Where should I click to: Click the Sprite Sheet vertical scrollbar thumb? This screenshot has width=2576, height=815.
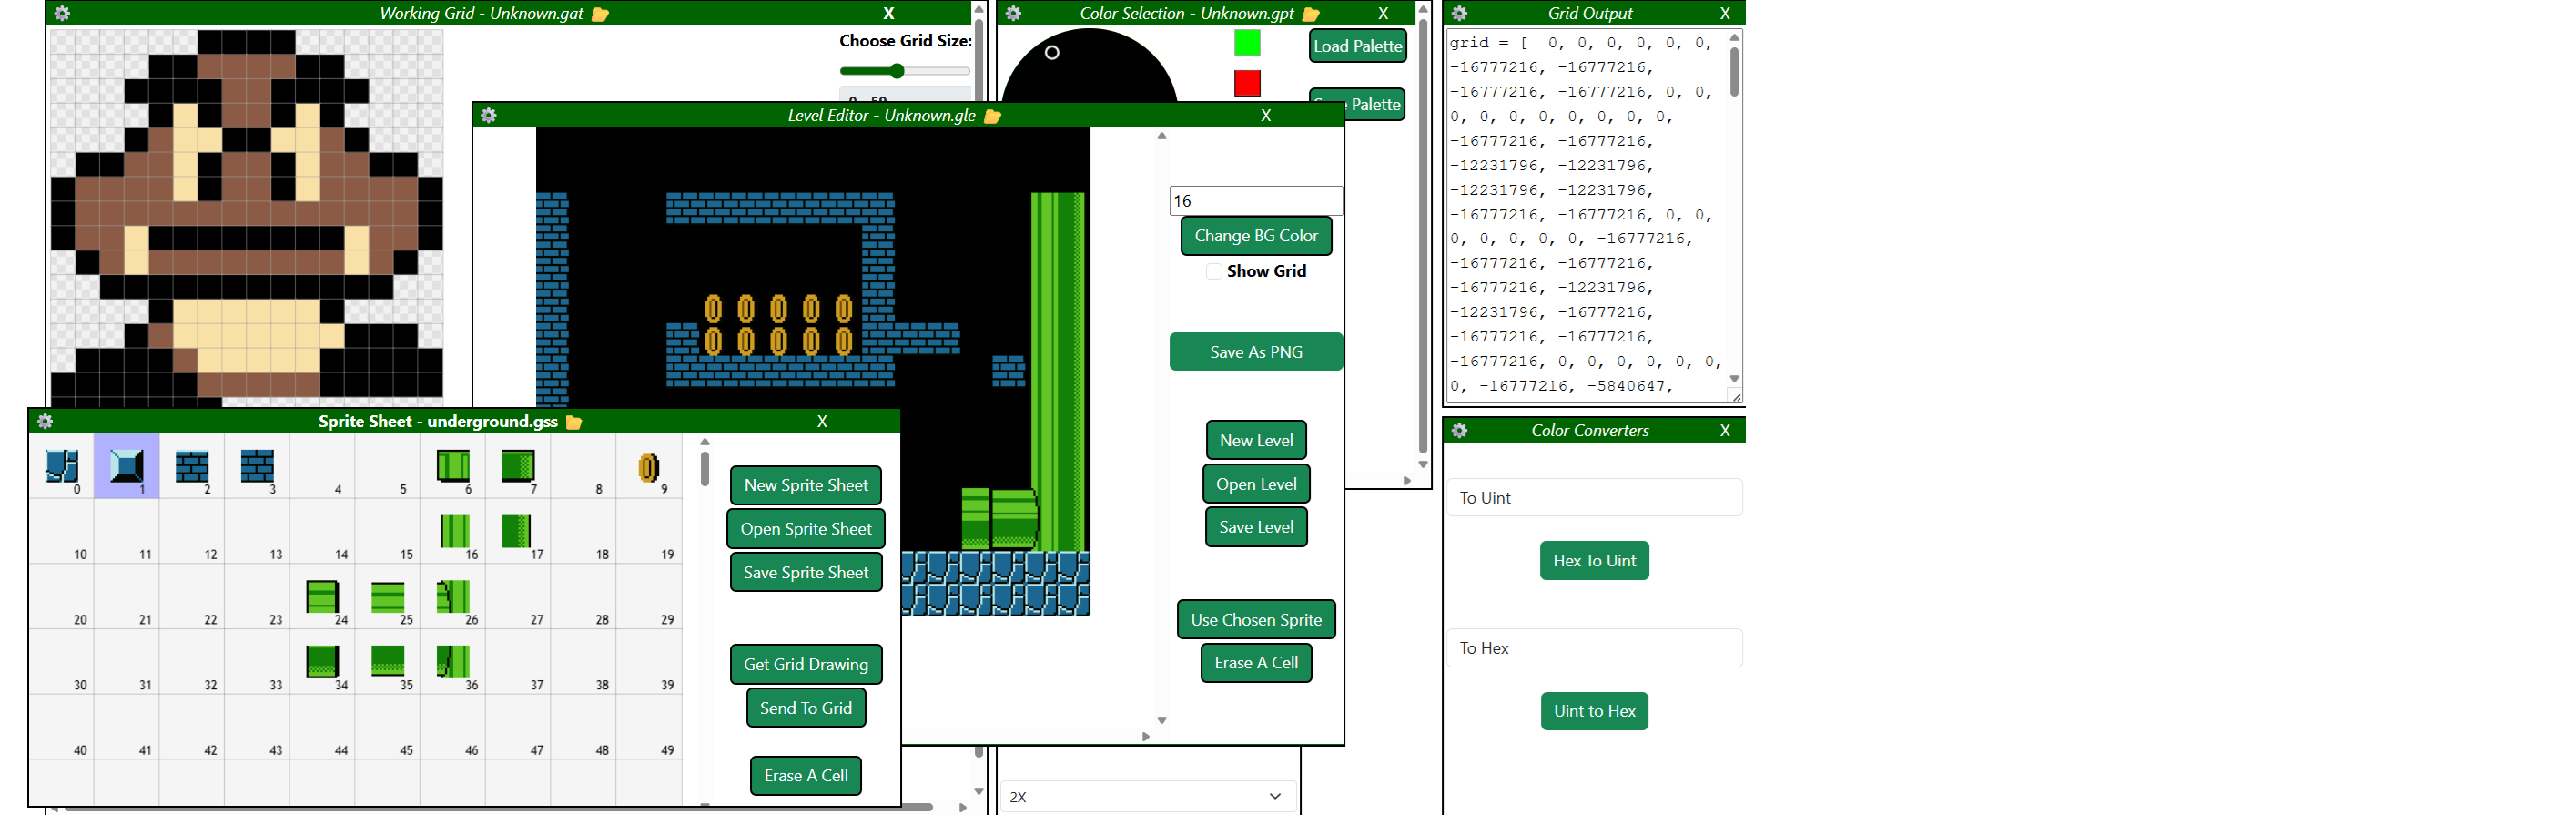pos(705,469)
